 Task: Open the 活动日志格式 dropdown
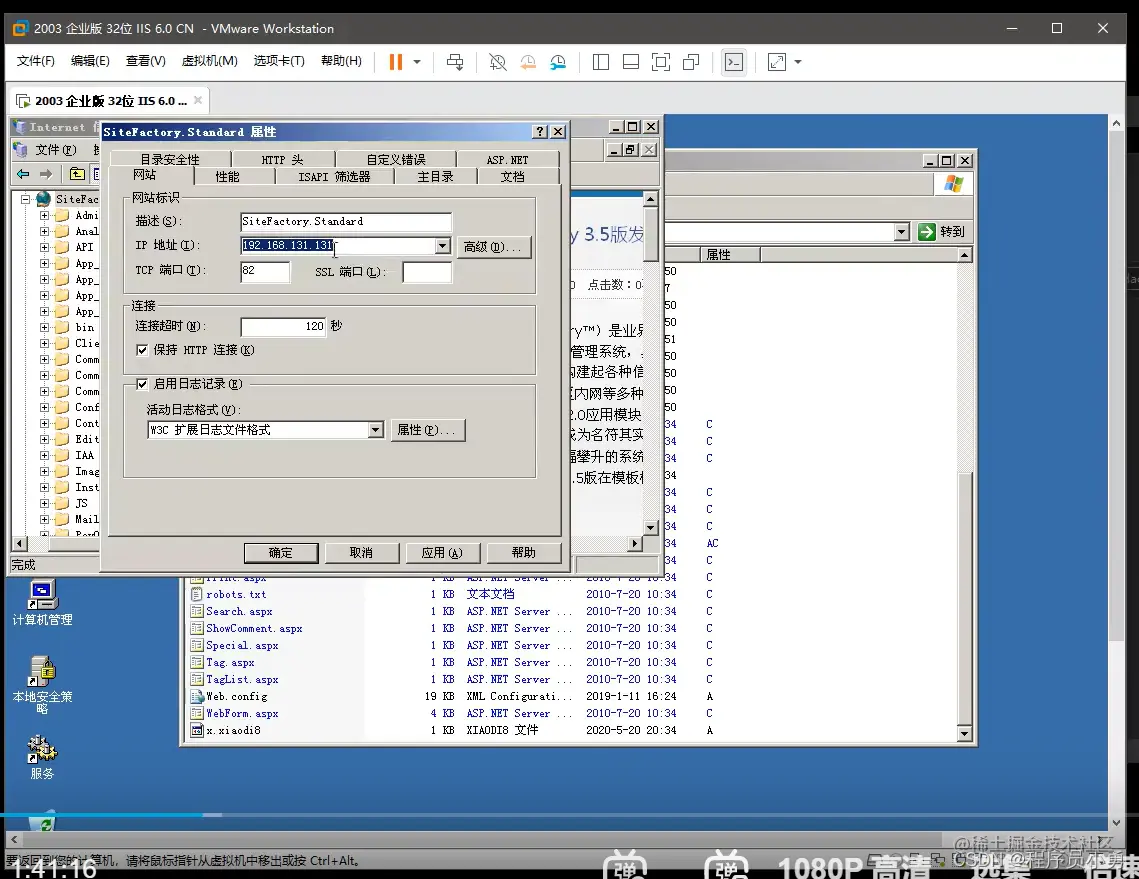[375, 430]
